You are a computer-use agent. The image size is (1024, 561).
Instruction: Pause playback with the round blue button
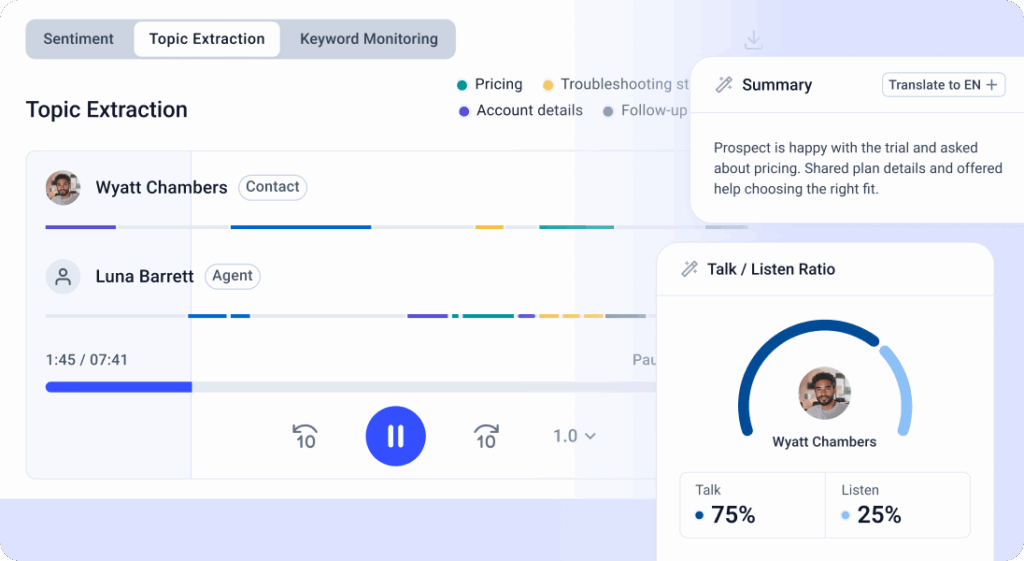coord(395,436)
